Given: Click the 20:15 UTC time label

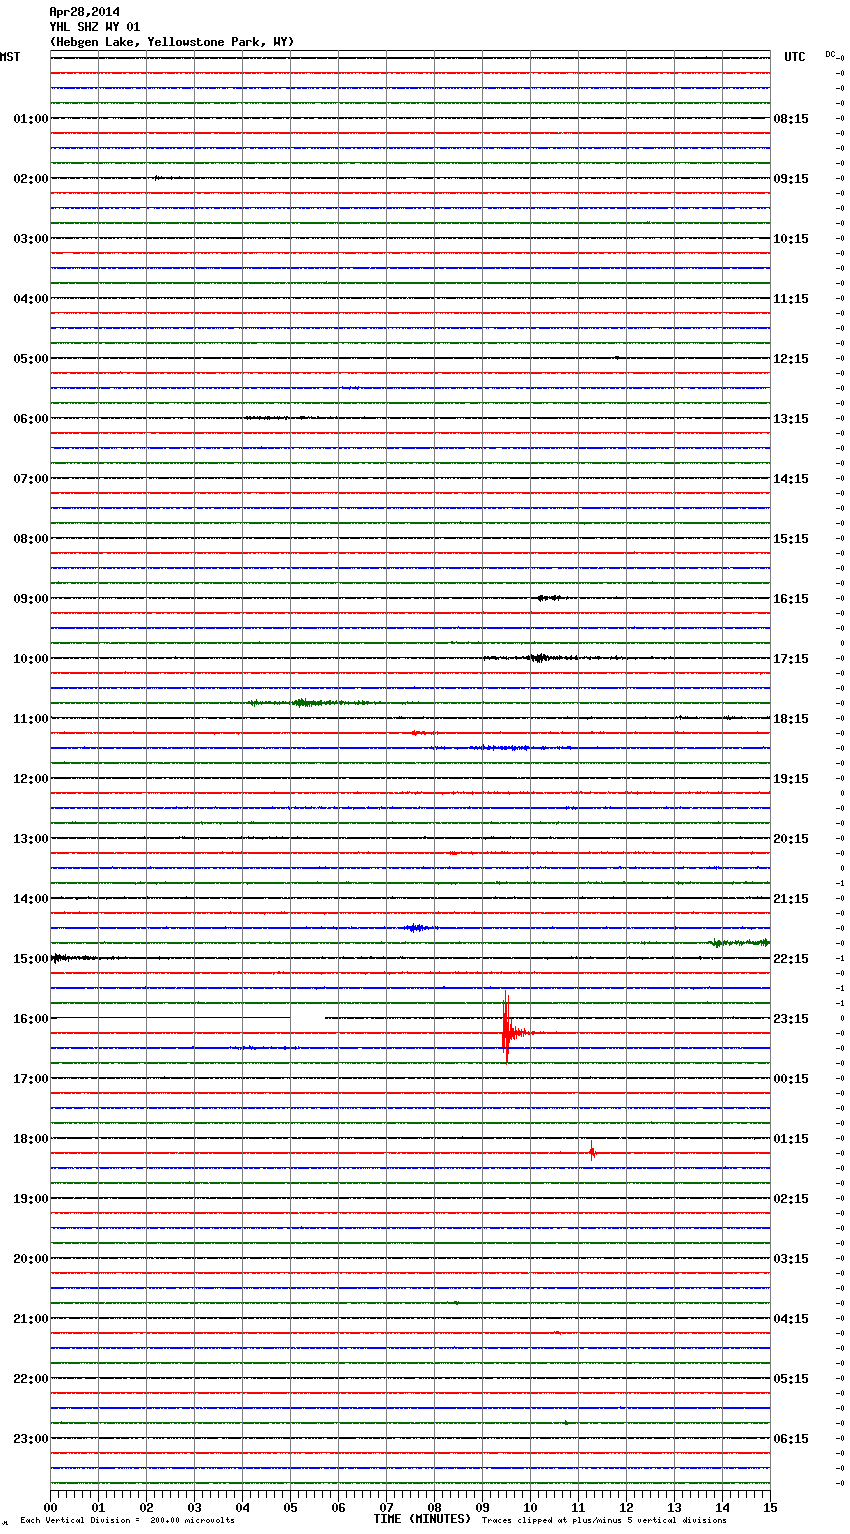Looking at the screenshot, I should (x=791, y=839).
